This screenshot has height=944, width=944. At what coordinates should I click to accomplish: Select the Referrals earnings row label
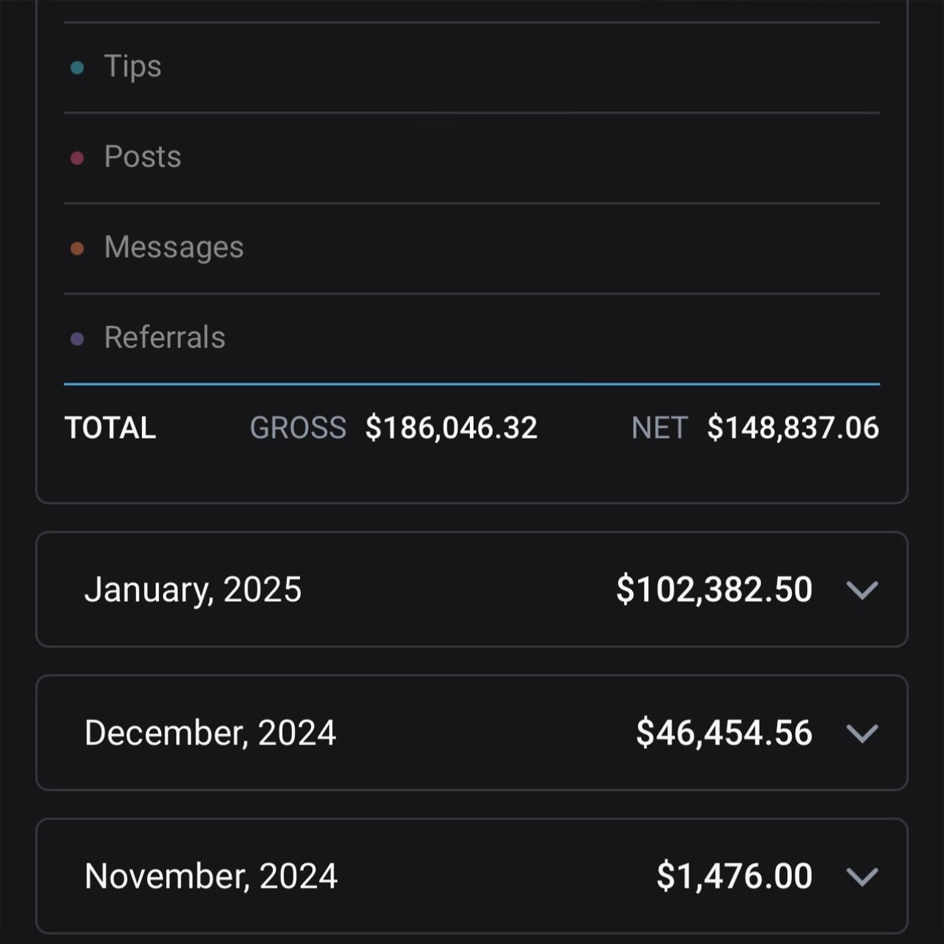pos(164,338)
